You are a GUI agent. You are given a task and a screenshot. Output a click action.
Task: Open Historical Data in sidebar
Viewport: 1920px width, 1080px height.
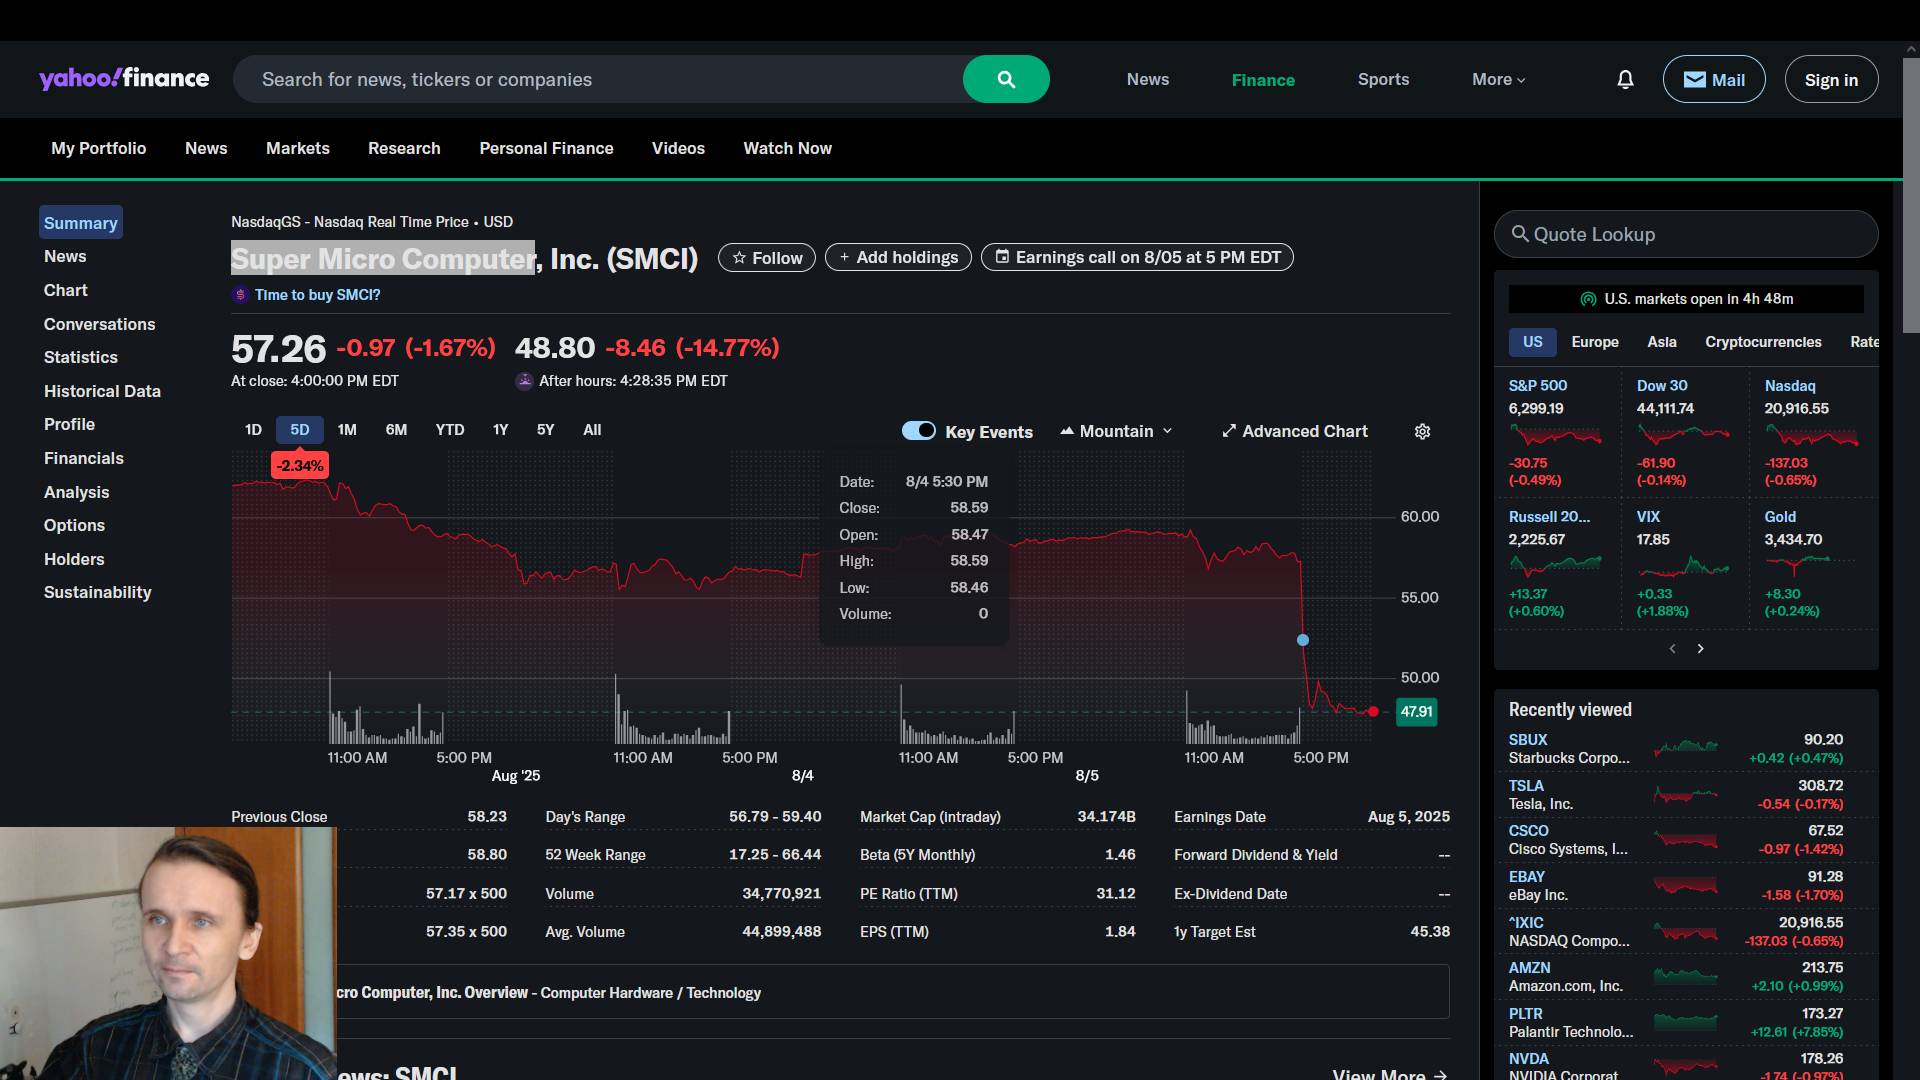(x=102, y=391)
